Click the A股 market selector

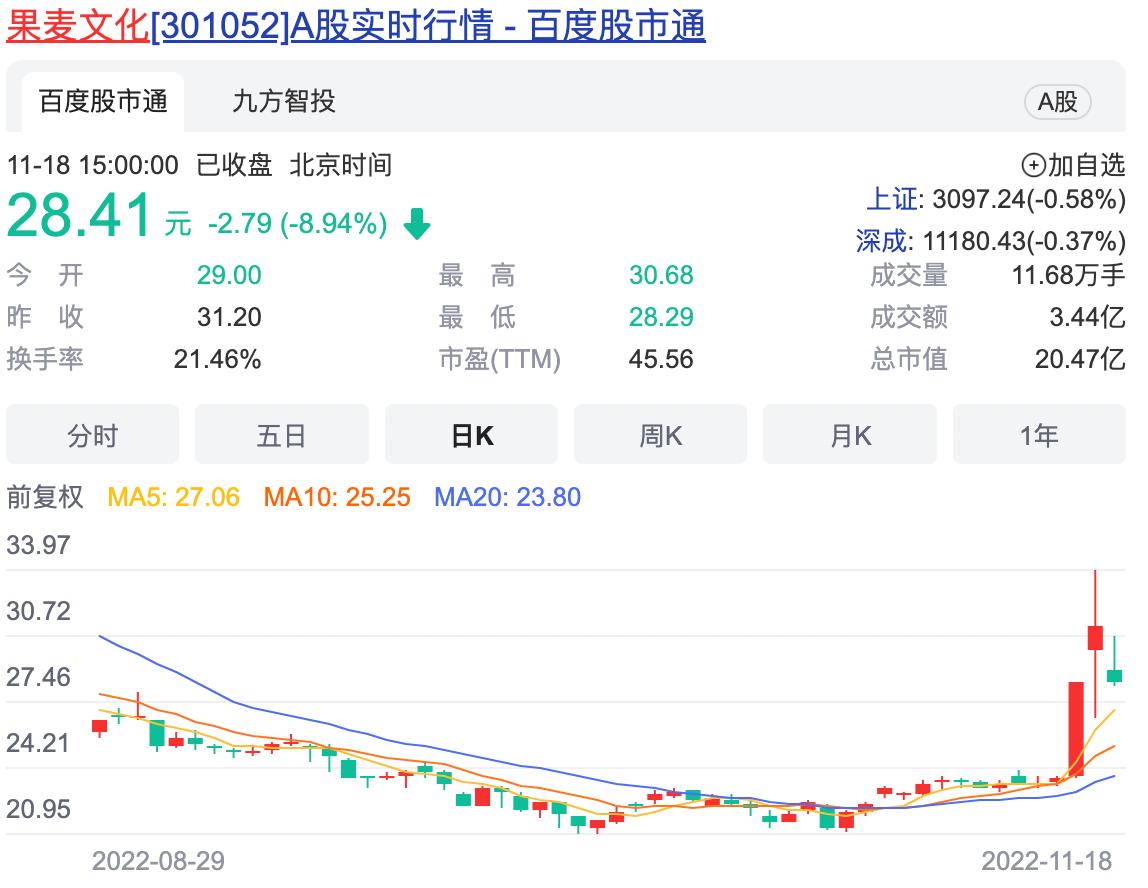click(x=1057, y=101)
